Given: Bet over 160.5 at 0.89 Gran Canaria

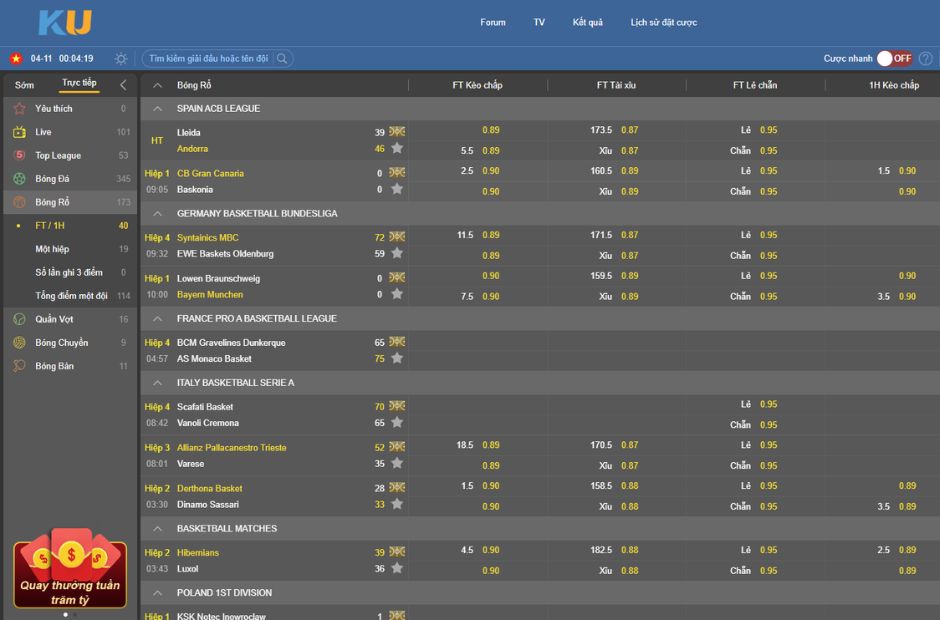Looking at the screenshot, I should (x=629, y=171).
